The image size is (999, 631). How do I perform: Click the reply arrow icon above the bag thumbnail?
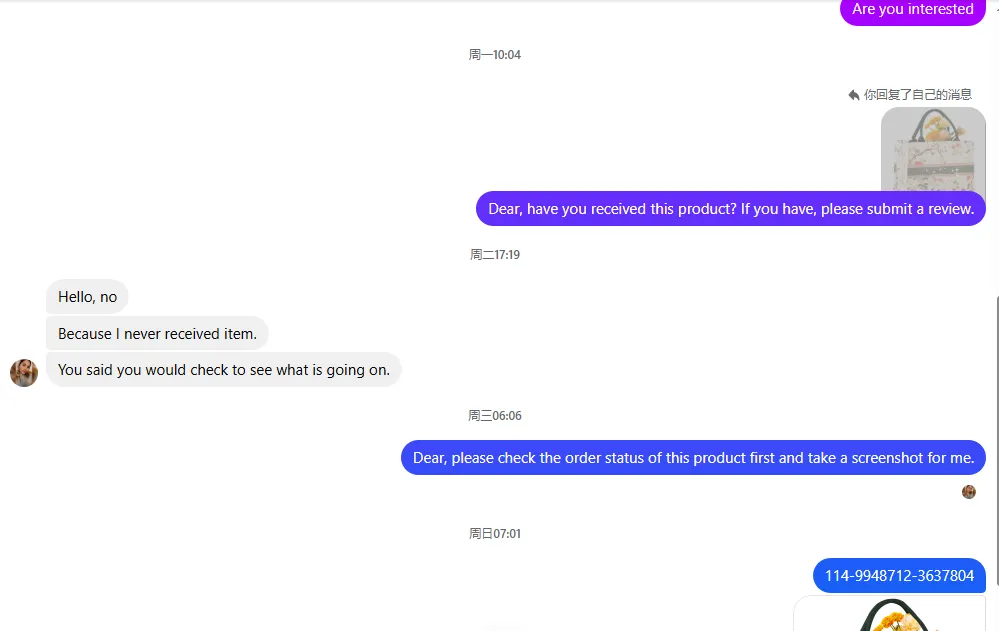pyautogui.click(x=854, y=95)
